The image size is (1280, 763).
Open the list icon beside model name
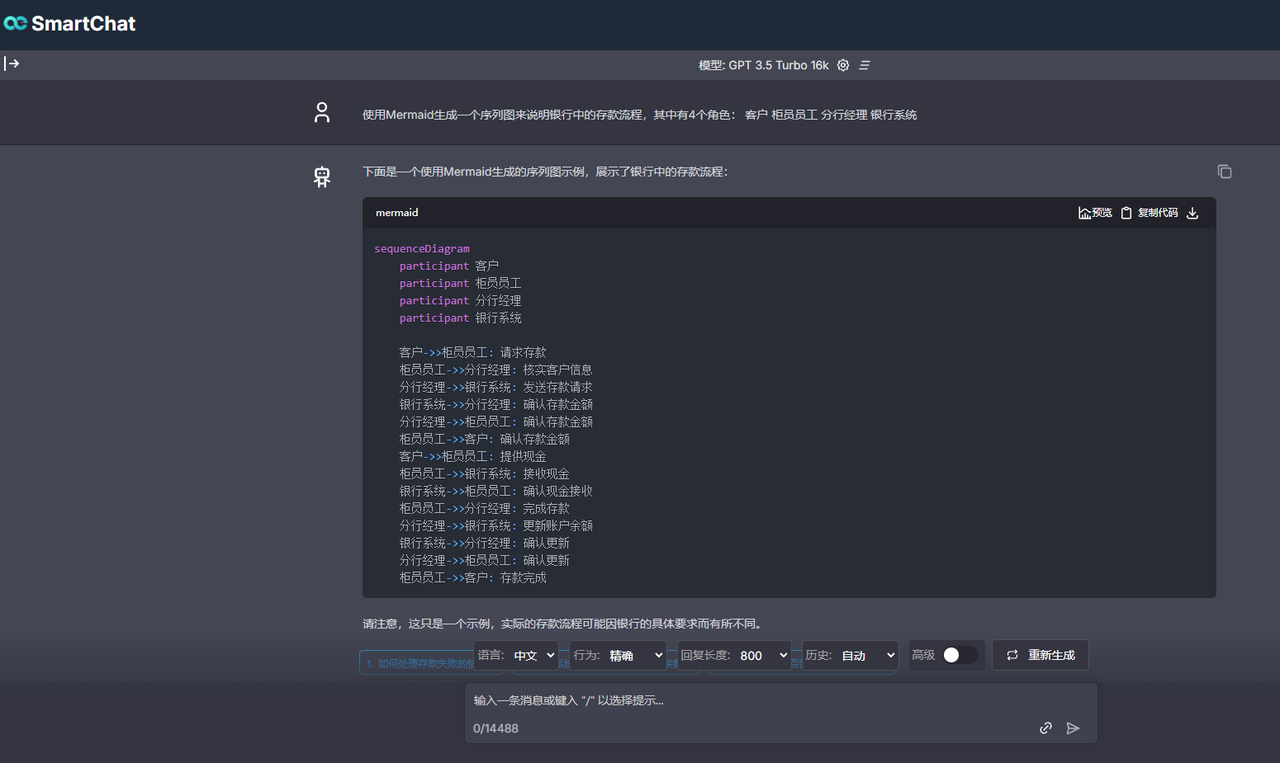[x=865, y=65]
